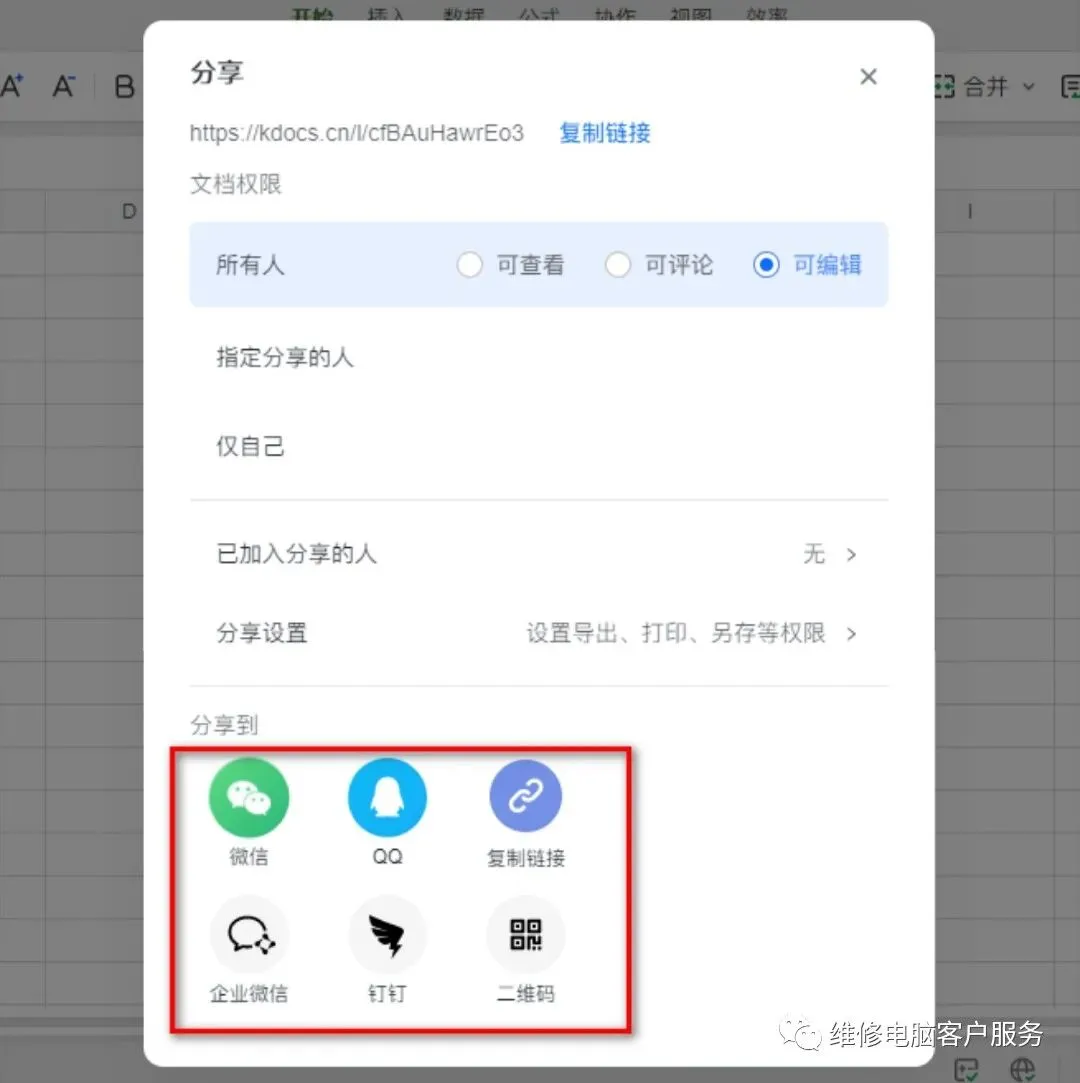The height and width of the screenshot is (1083, 1080).
Task: Click the blue 复制链接 link at the top
Action: (605, 133)
